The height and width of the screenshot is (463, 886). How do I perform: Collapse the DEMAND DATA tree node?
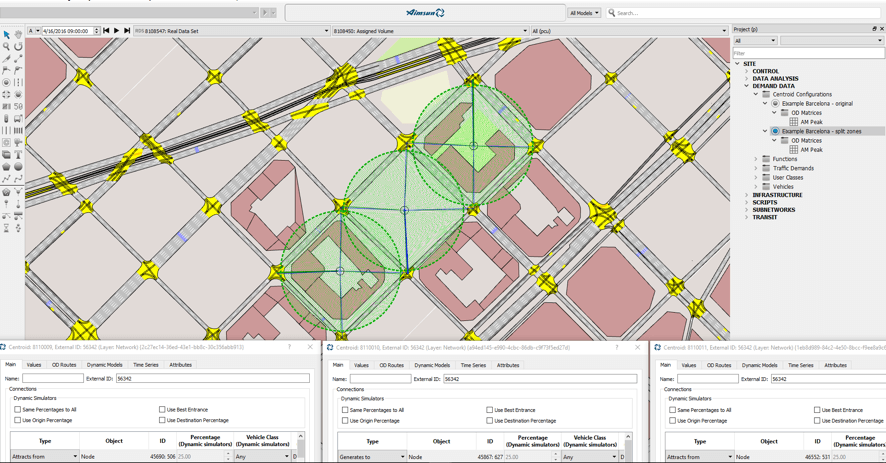click(746, 86)
